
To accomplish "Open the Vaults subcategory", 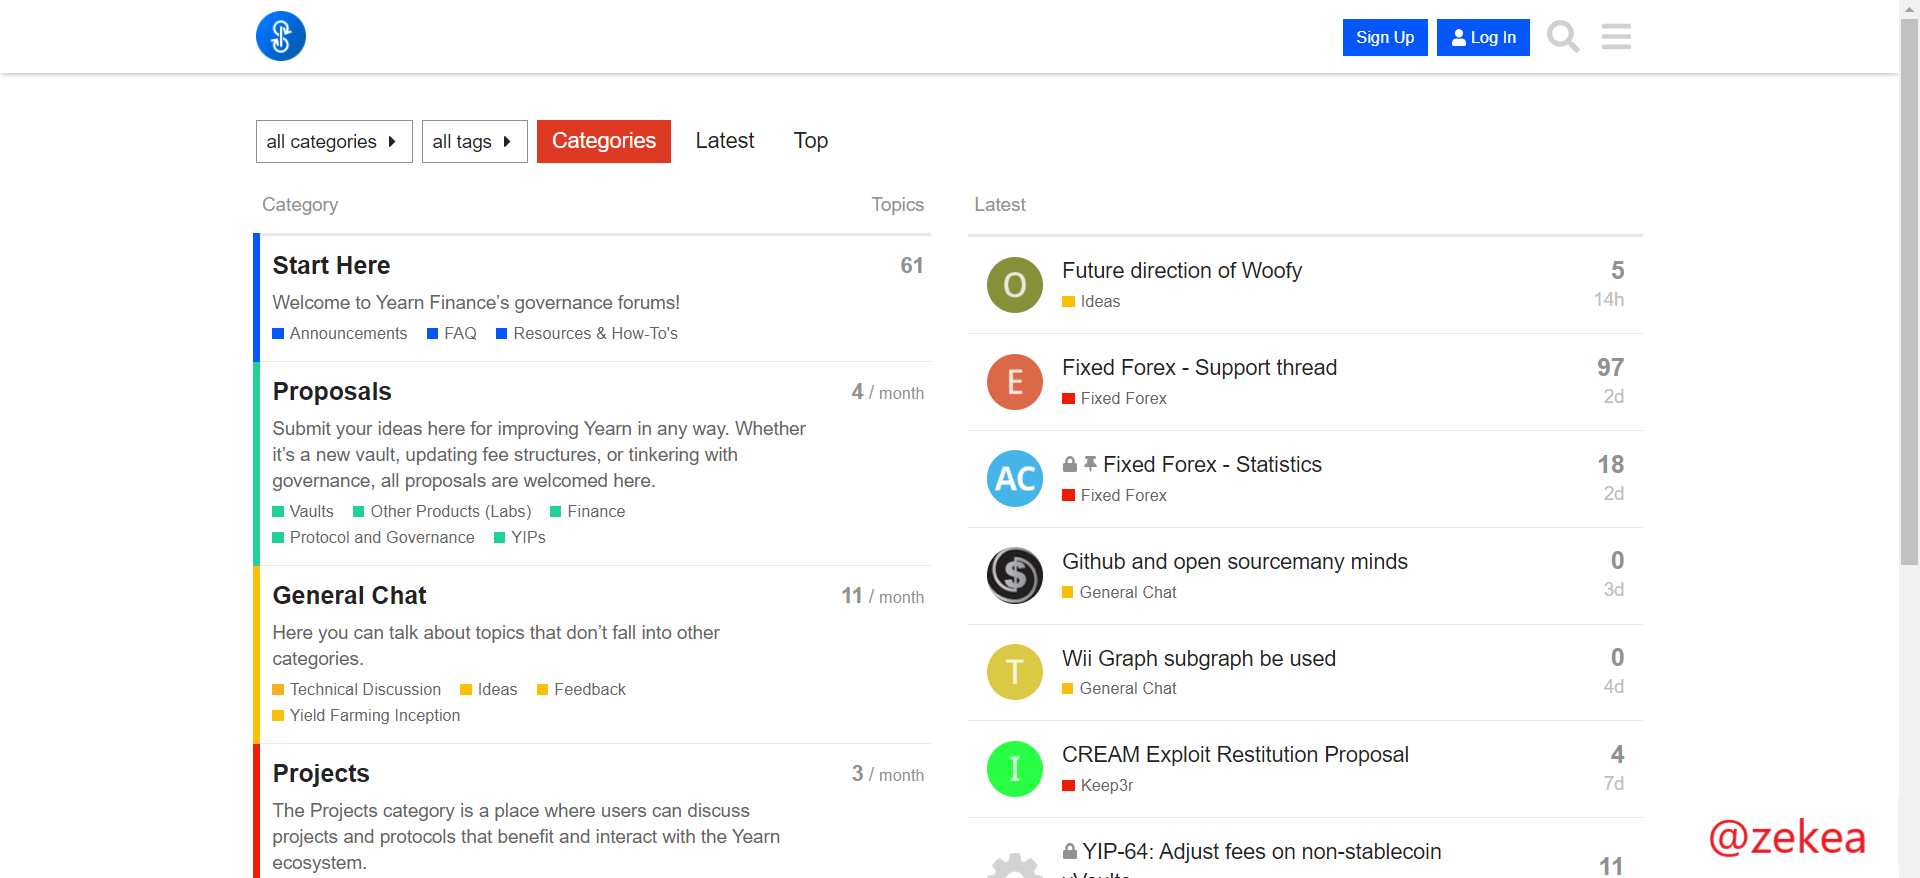I will [x=303, y=511].
